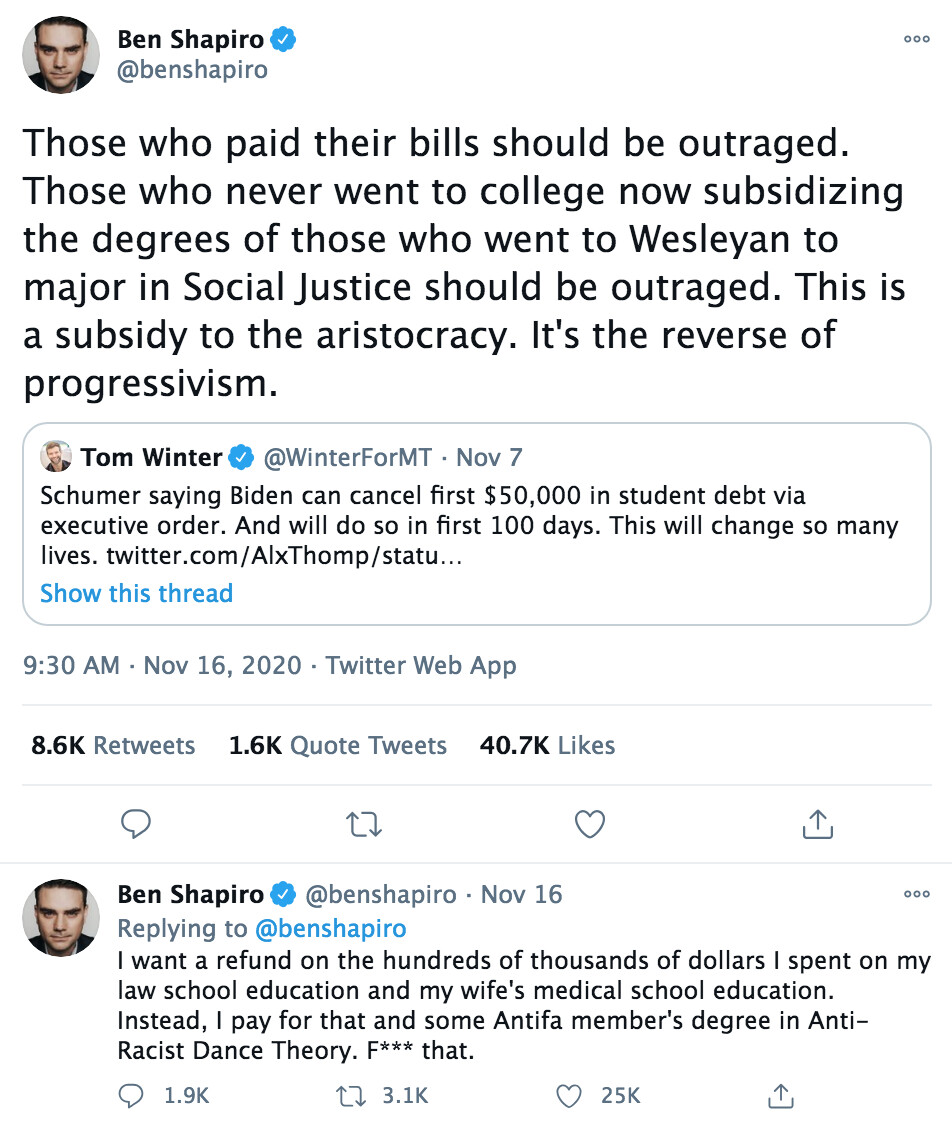
Task: Click the reply icon under main tweet
Action: point(135,823)
